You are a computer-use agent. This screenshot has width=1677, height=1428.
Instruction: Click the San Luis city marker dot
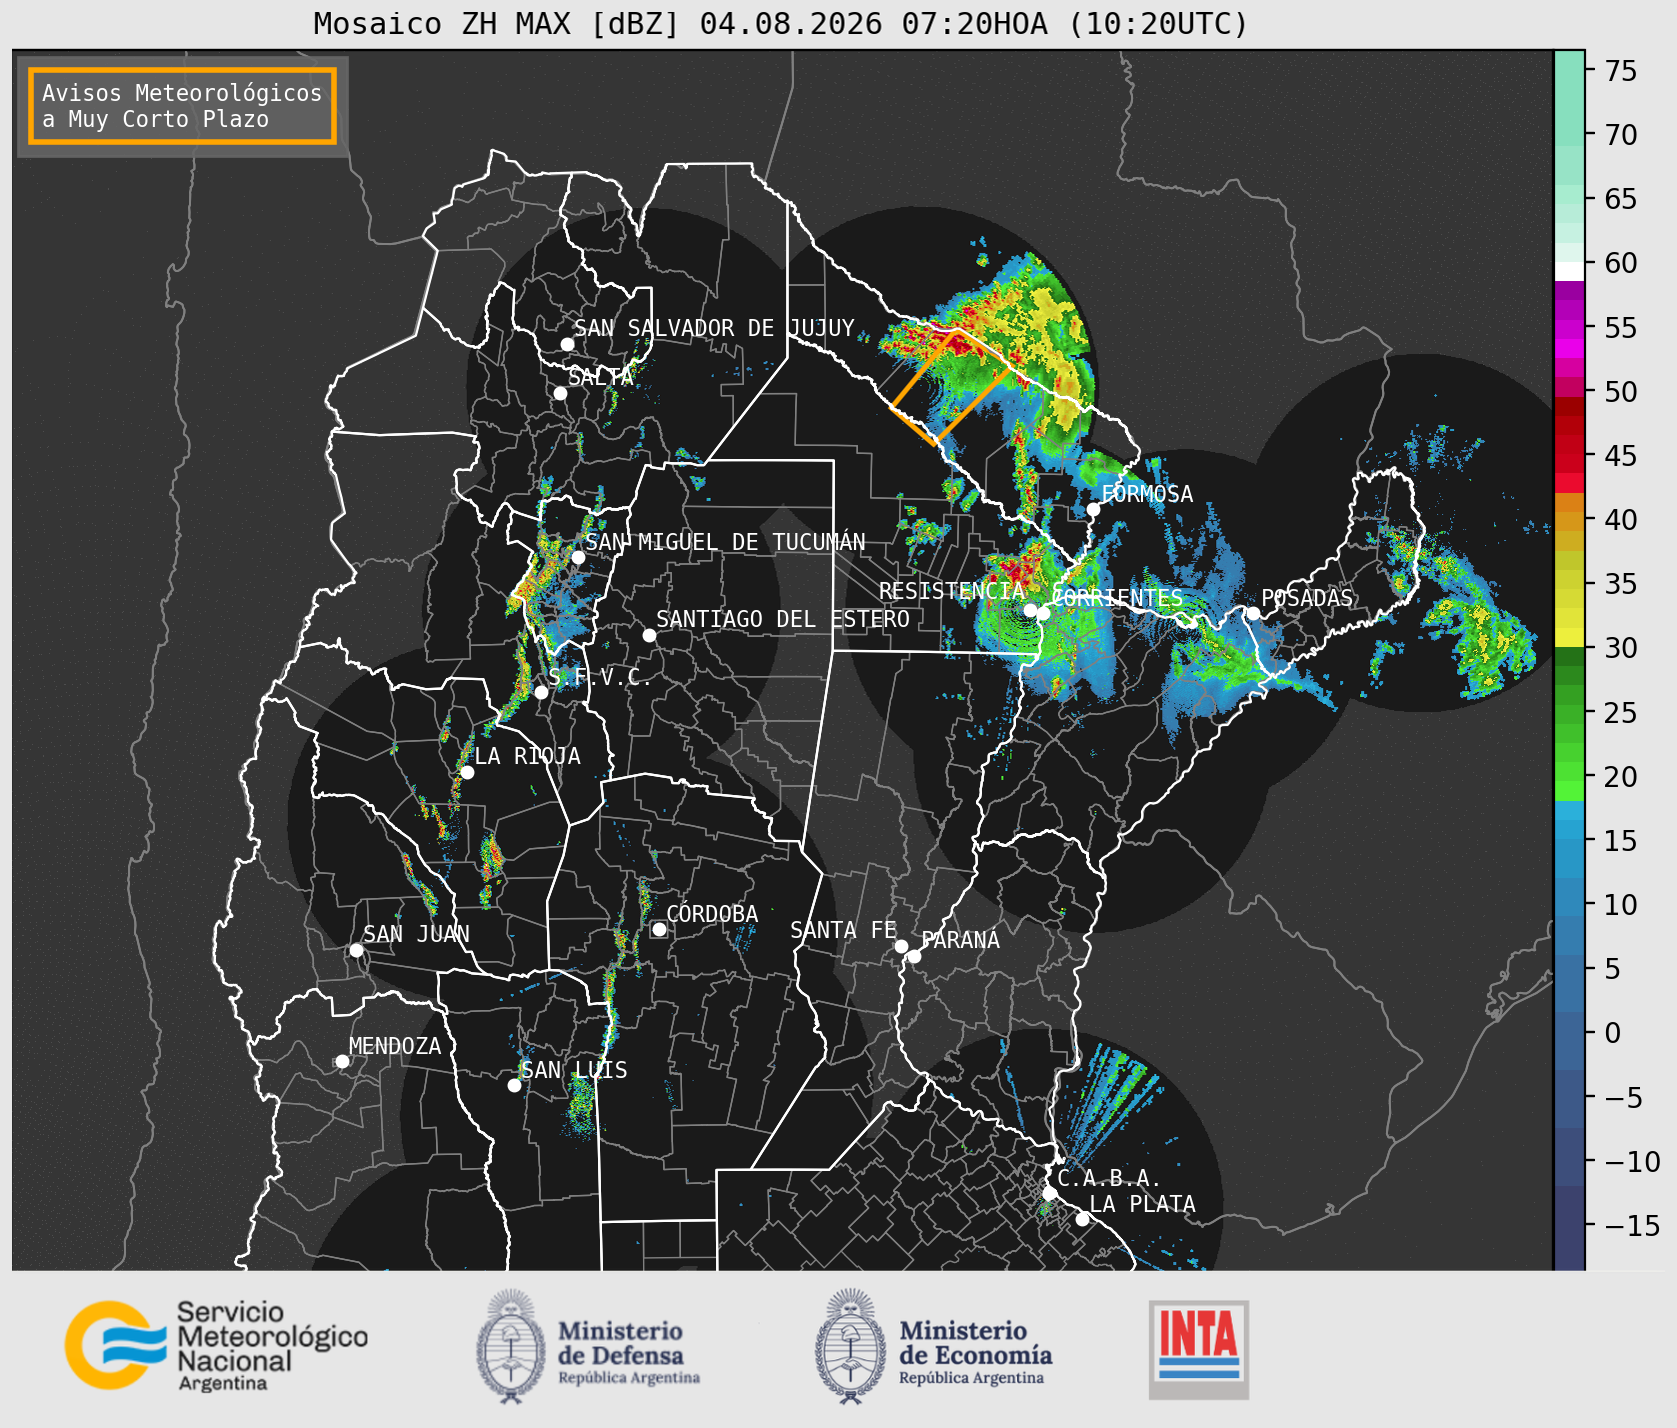click(514, 1085)
